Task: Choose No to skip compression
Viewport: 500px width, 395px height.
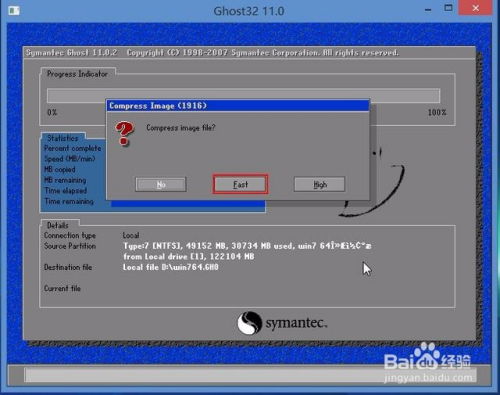Action: [161, 184]
